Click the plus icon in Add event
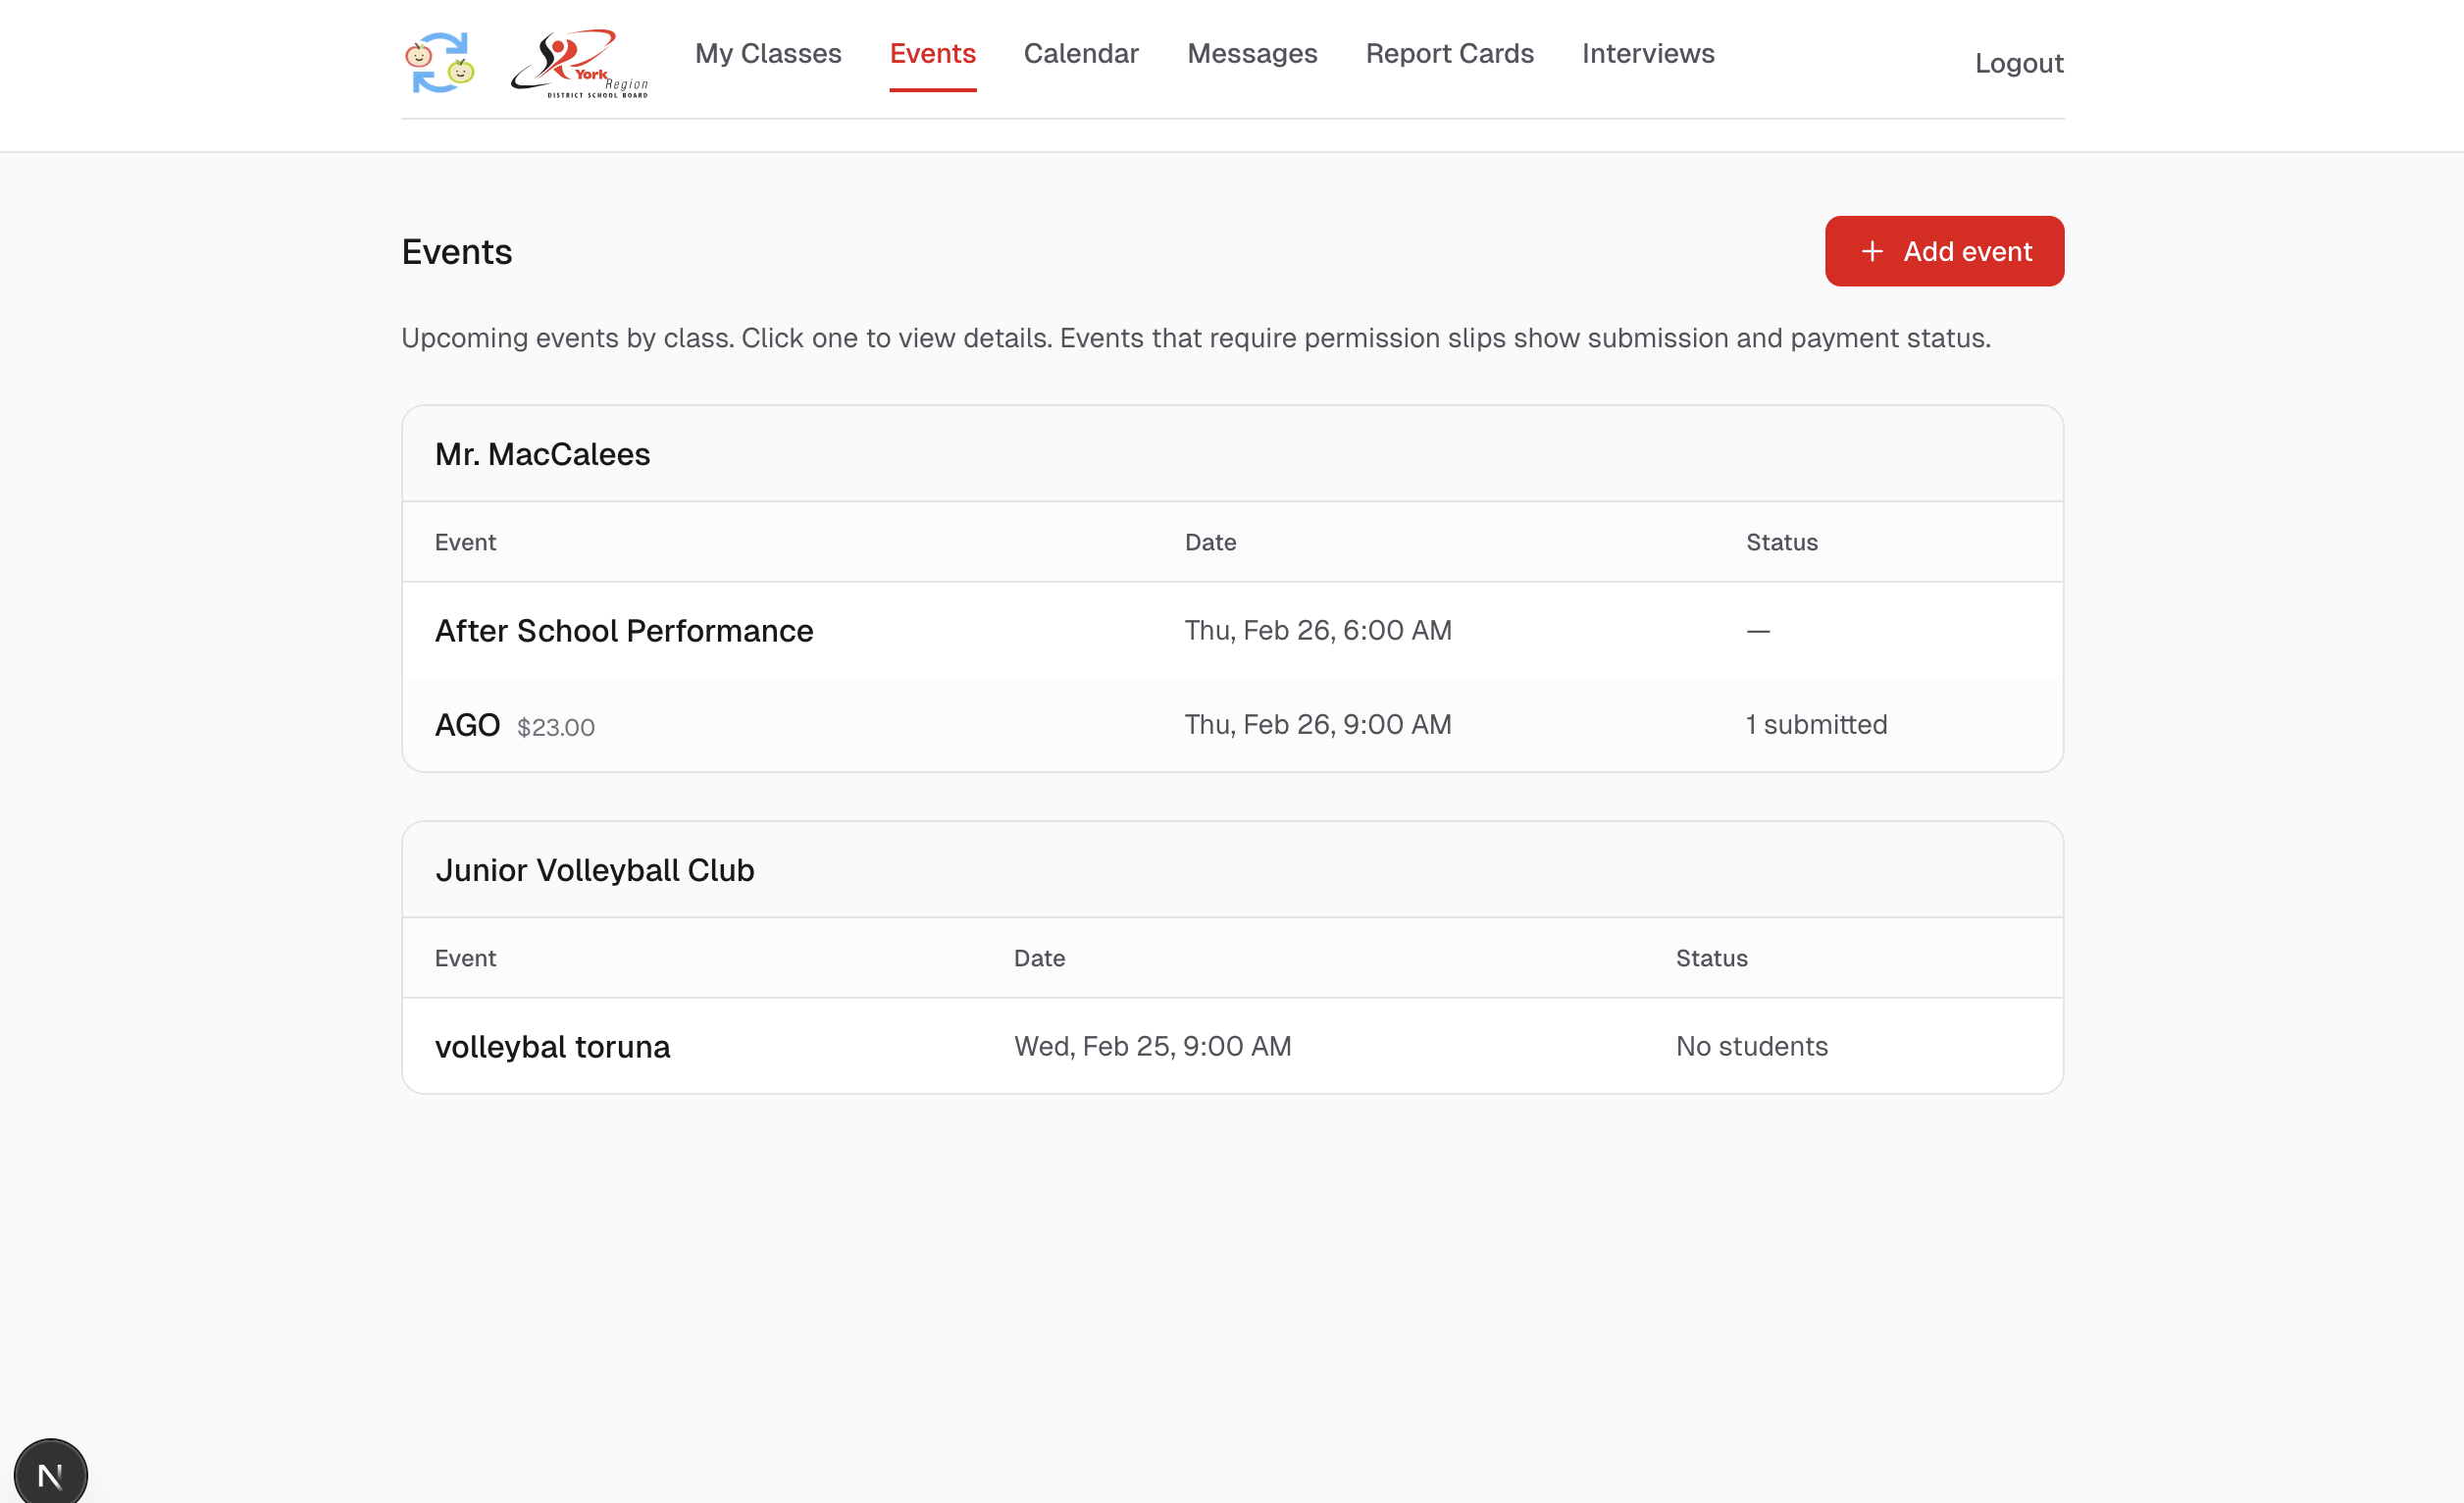Screen dimensions: 2464x1503 pyautogui.click(x=1871, y=251)
